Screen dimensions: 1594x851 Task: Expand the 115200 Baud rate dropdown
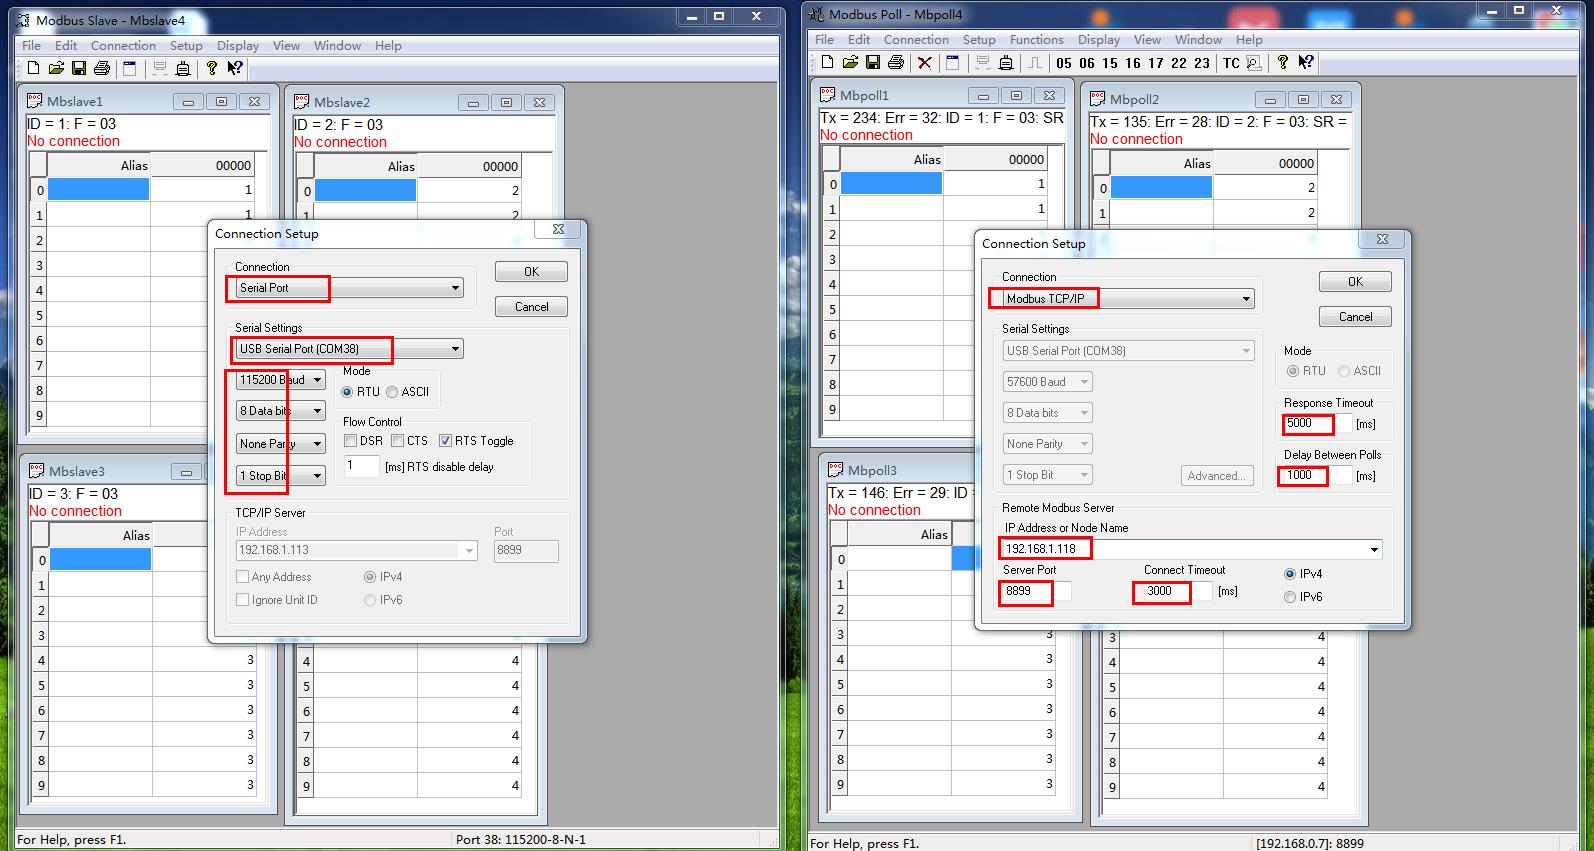click(317, 380)
